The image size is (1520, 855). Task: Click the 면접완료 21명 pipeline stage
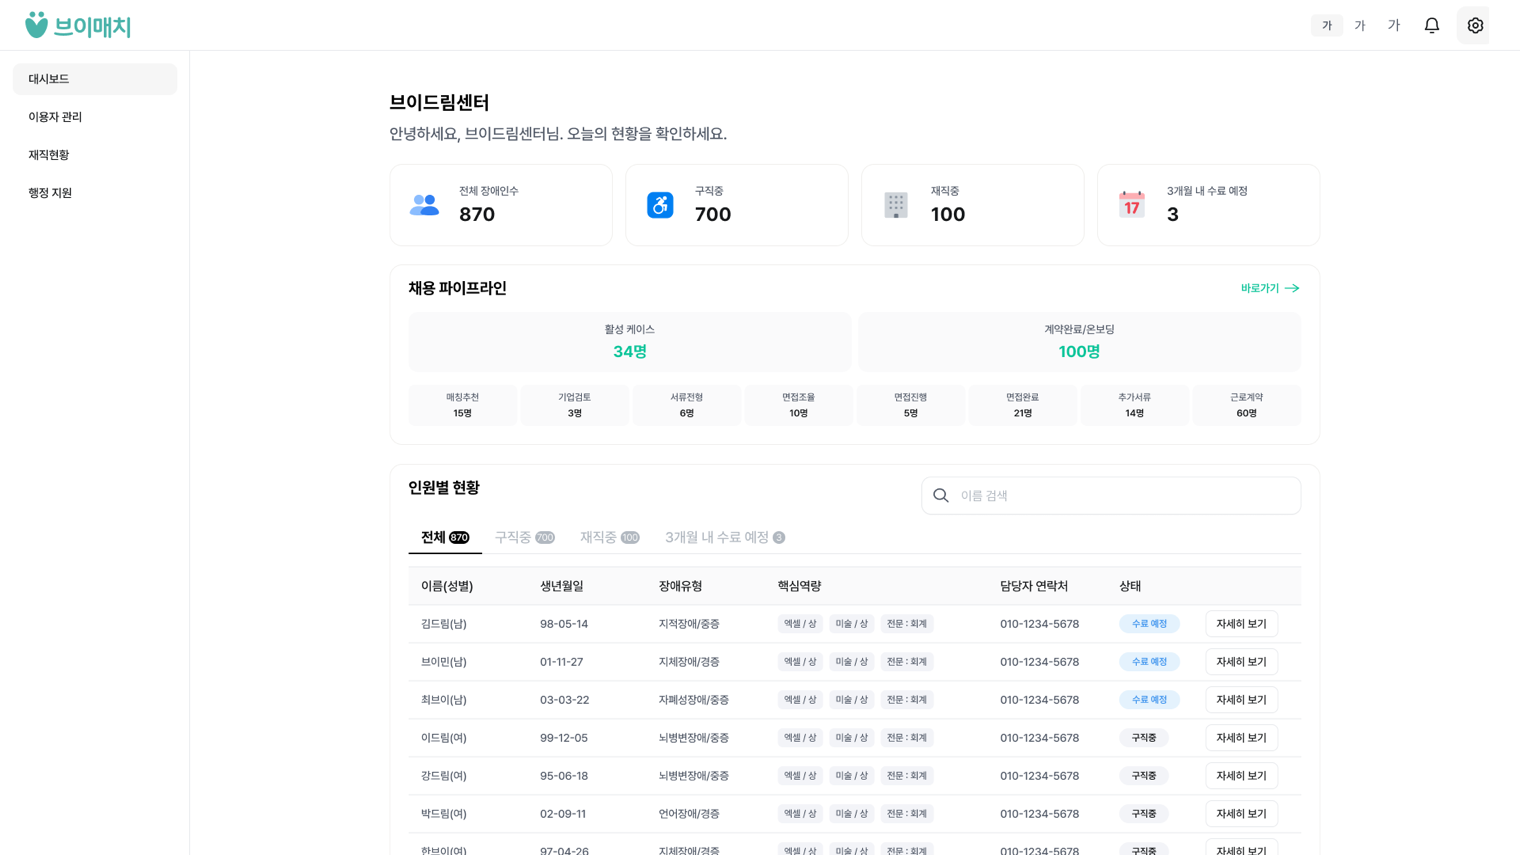point(1022,405)
